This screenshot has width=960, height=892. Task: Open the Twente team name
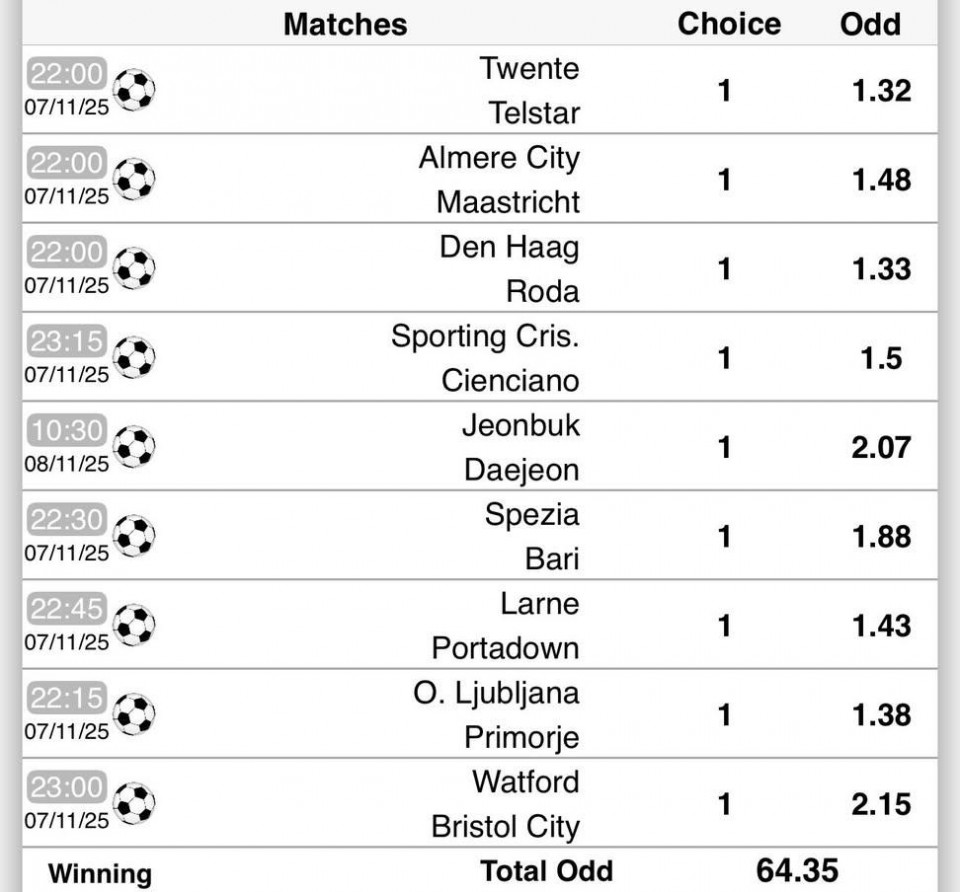529,68
